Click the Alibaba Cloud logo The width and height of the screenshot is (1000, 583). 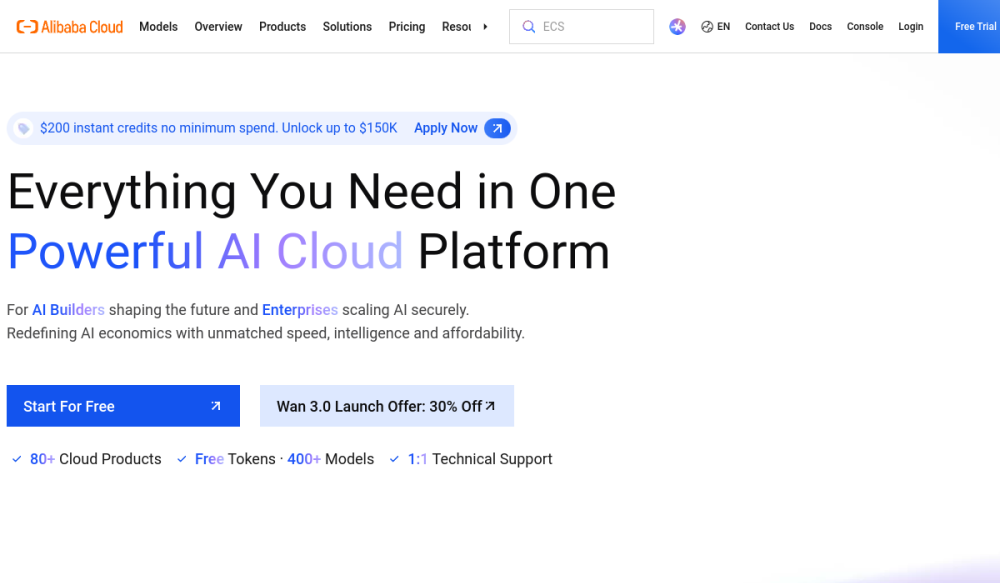point(70,27)
